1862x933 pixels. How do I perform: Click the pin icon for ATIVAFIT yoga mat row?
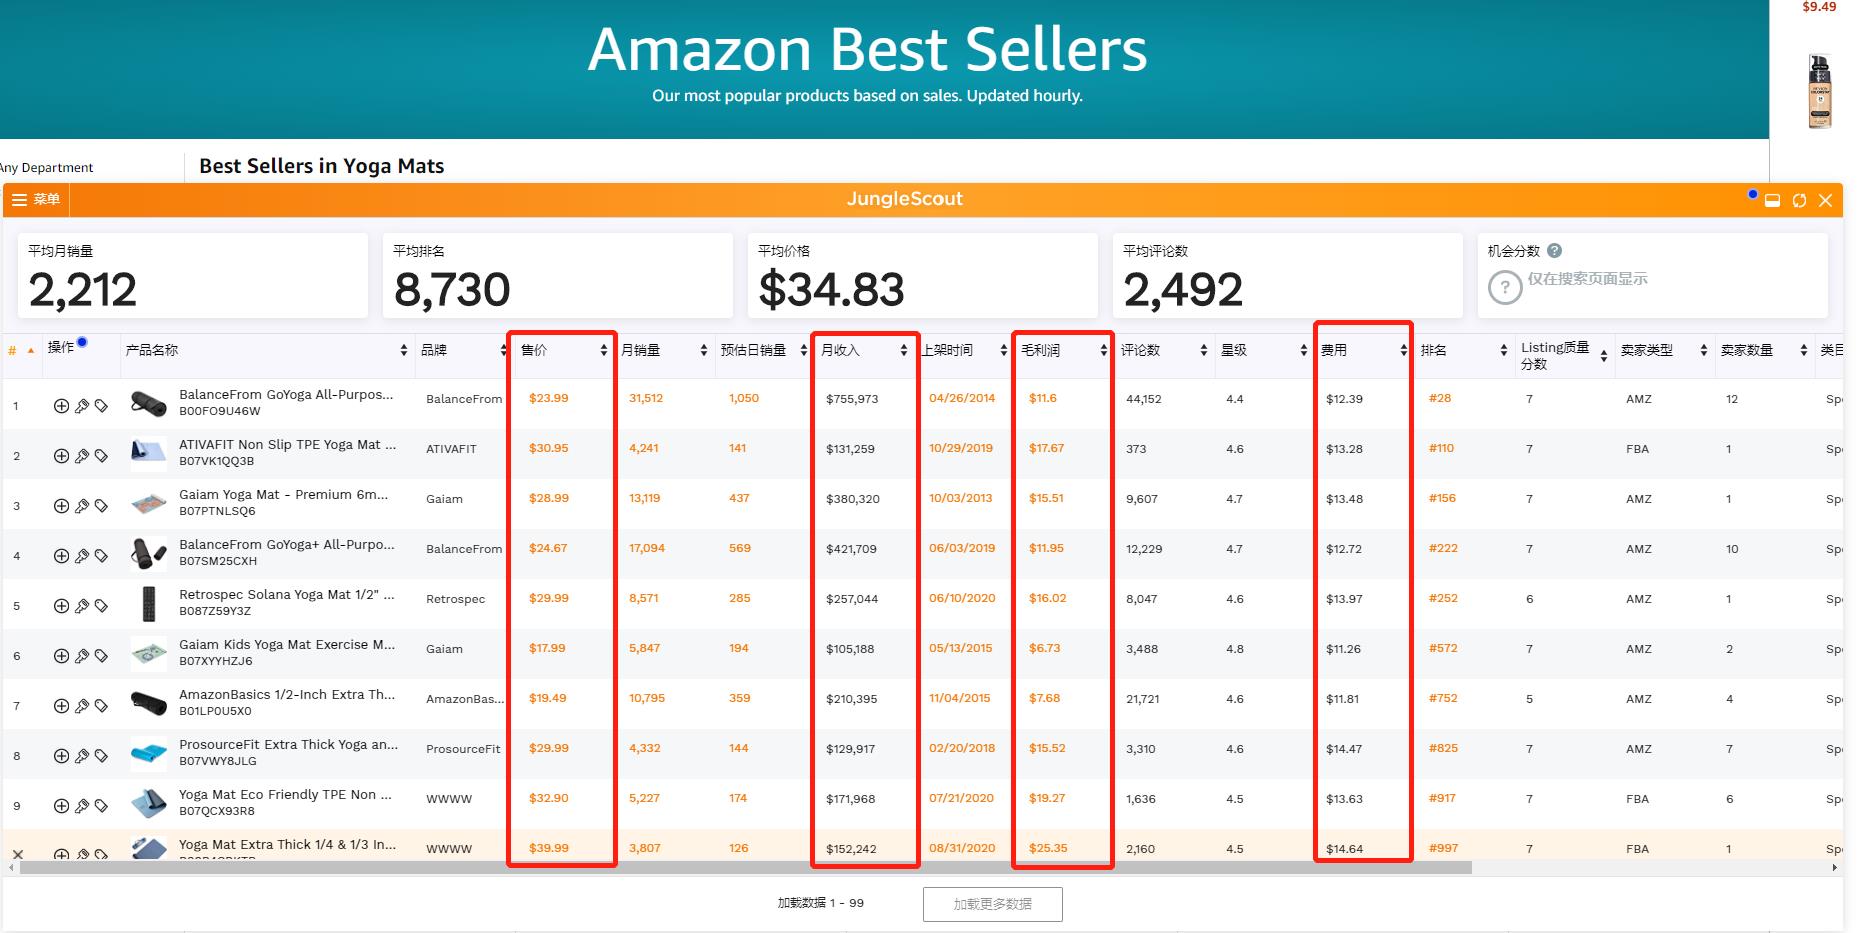[x=82, y=456]
